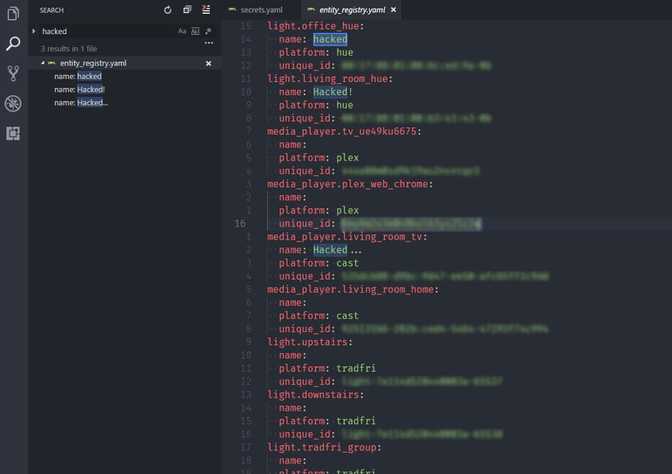Click 'light.office_hue:' line in editor
This screenshot has height=474, width=672.
click(x=315, y=26)
